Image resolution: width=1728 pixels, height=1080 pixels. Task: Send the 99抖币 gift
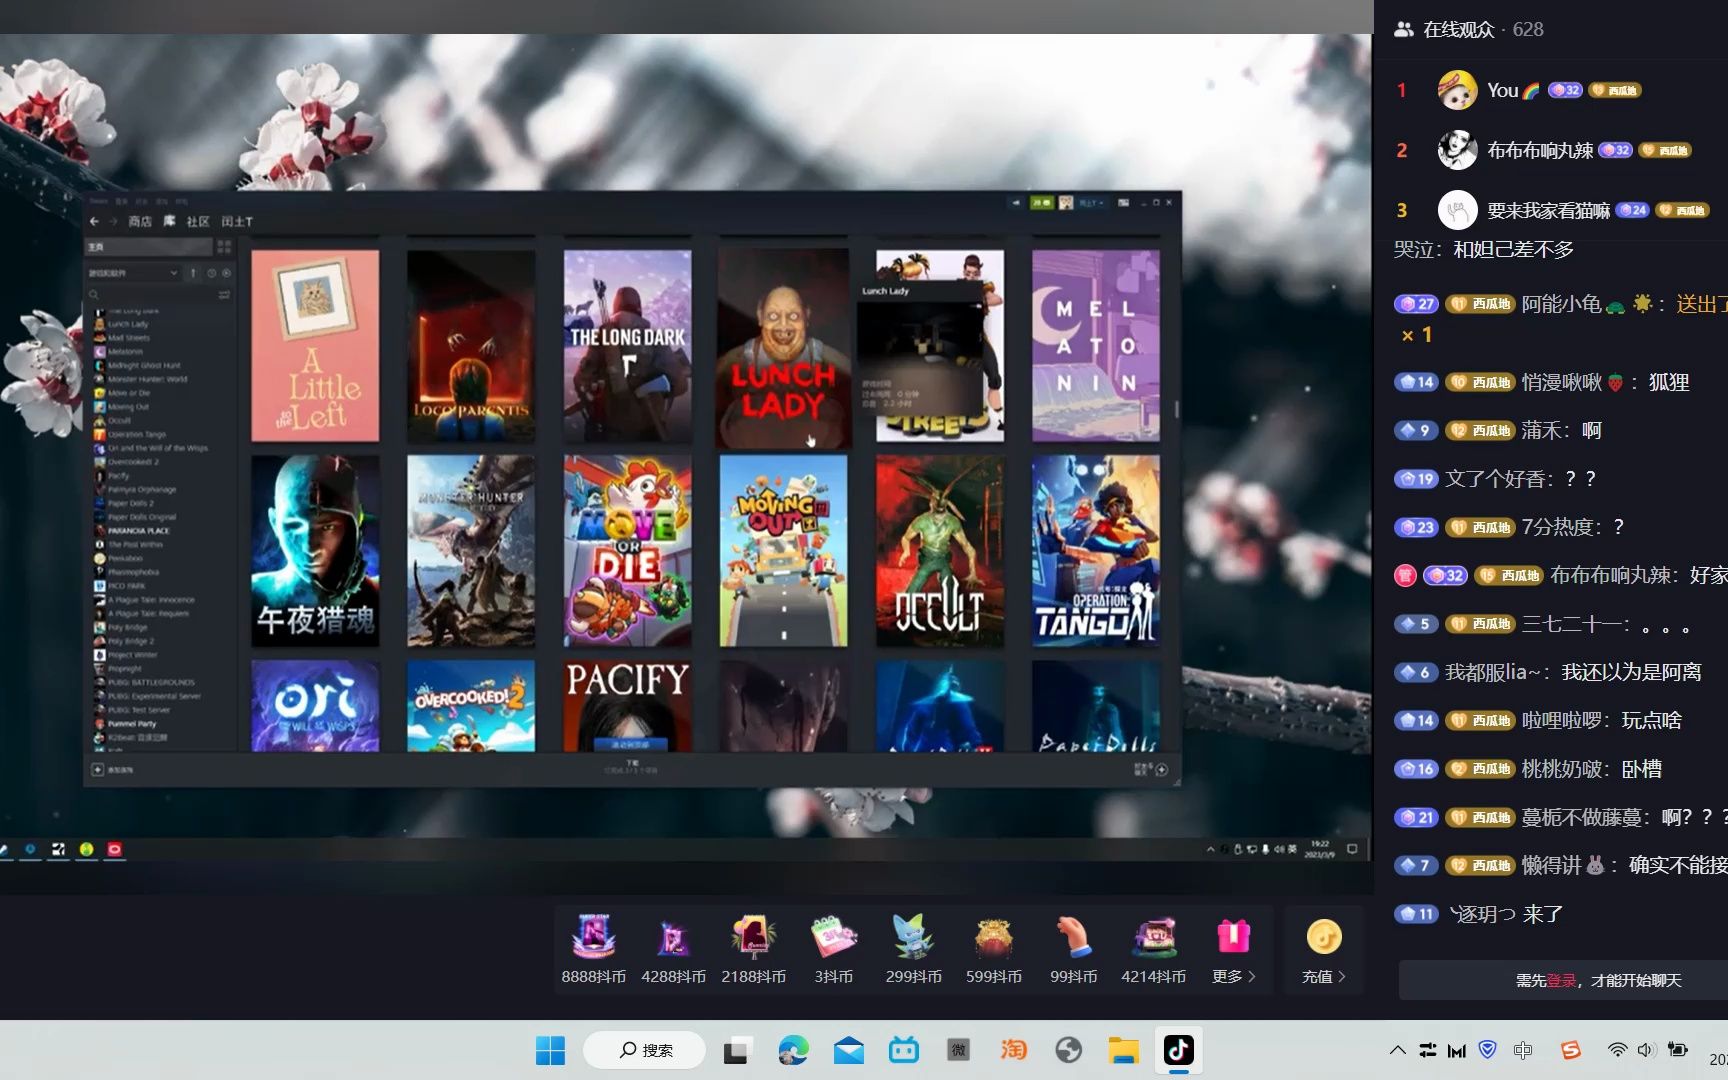click(x=1073, y=950)
